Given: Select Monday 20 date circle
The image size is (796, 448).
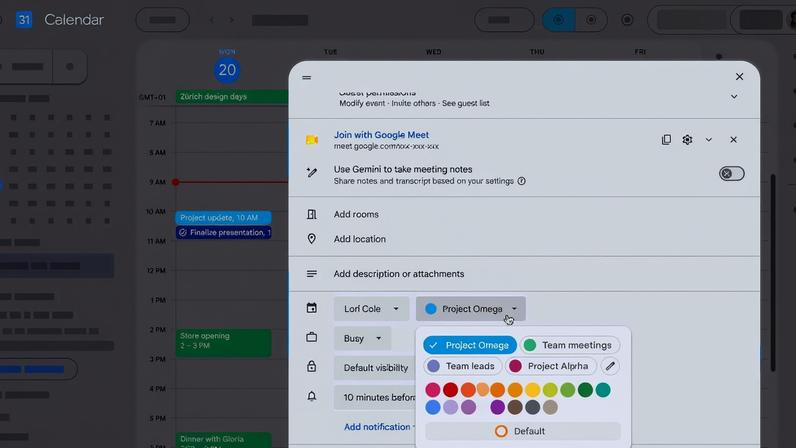Looking at the screenshot, I should [227, 70].
